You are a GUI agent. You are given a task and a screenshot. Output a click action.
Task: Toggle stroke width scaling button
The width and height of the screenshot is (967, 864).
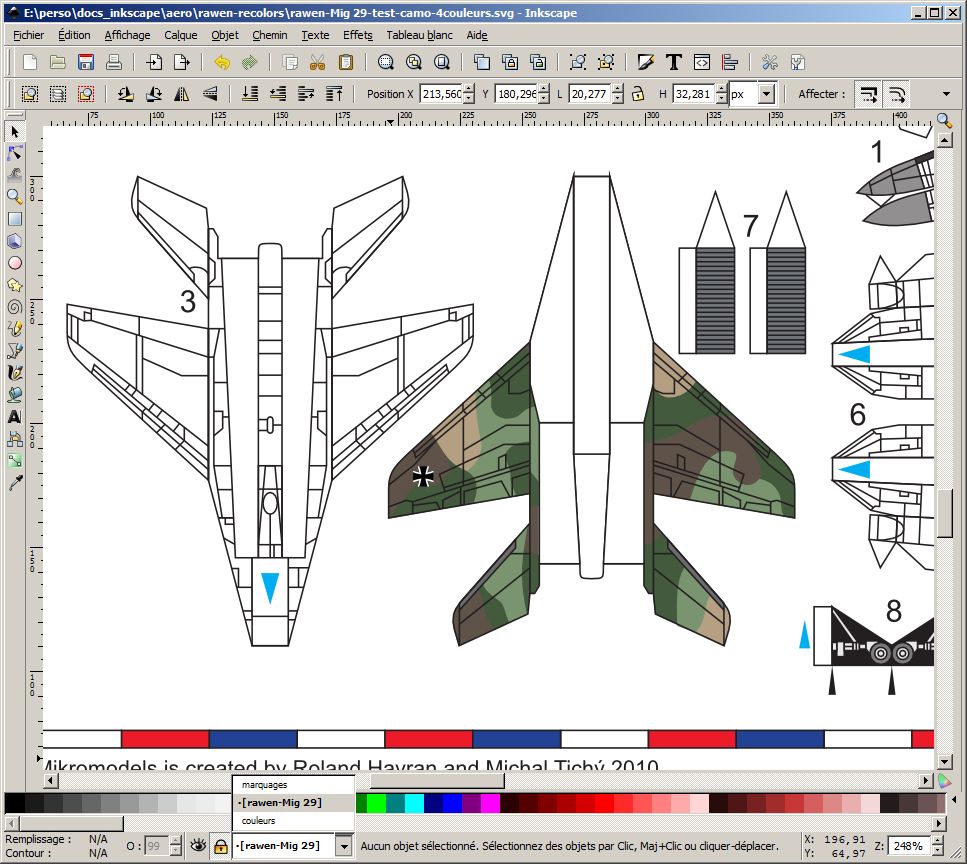(869, 94)
